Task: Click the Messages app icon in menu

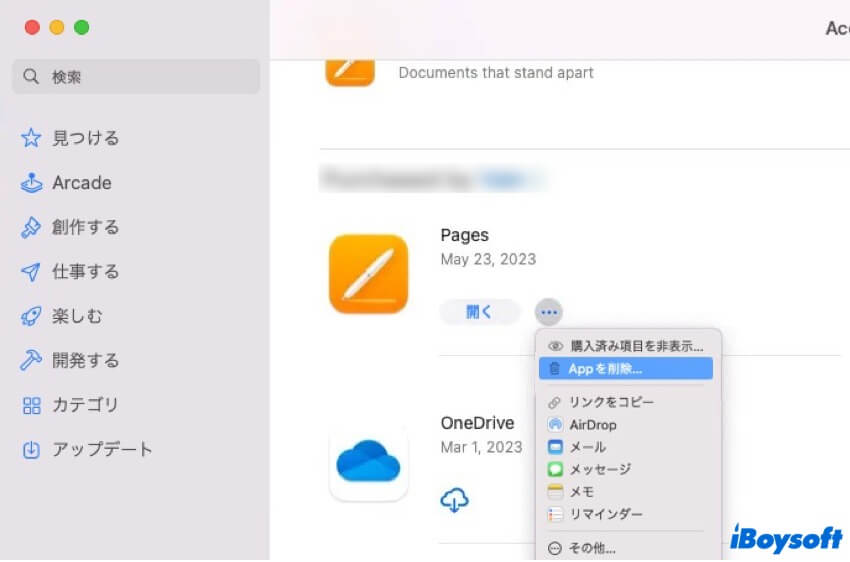Action: coord(555,469)
